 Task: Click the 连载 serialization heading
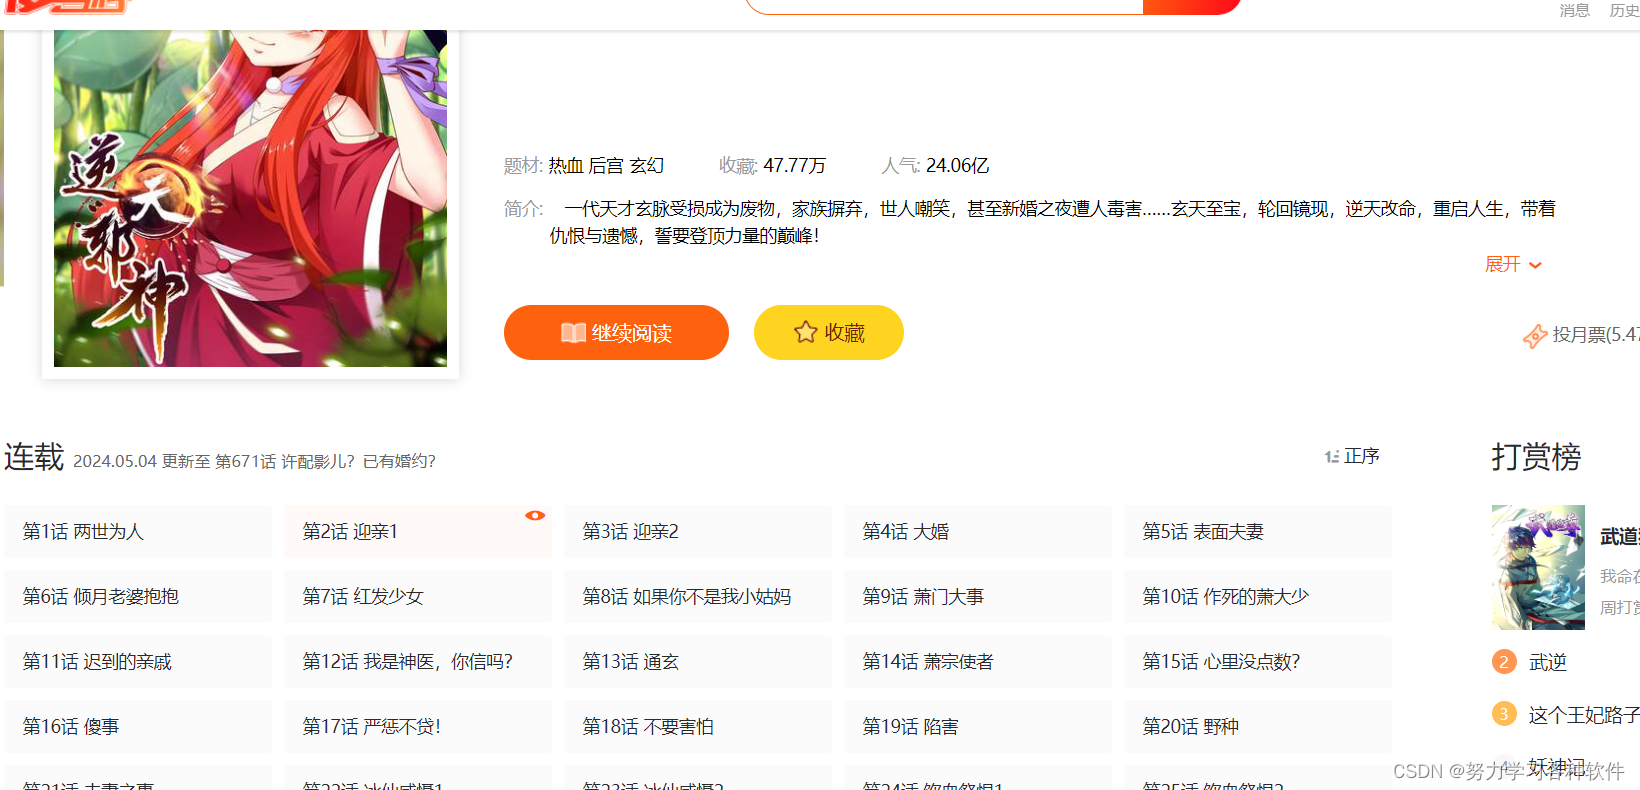click(34, 457)
